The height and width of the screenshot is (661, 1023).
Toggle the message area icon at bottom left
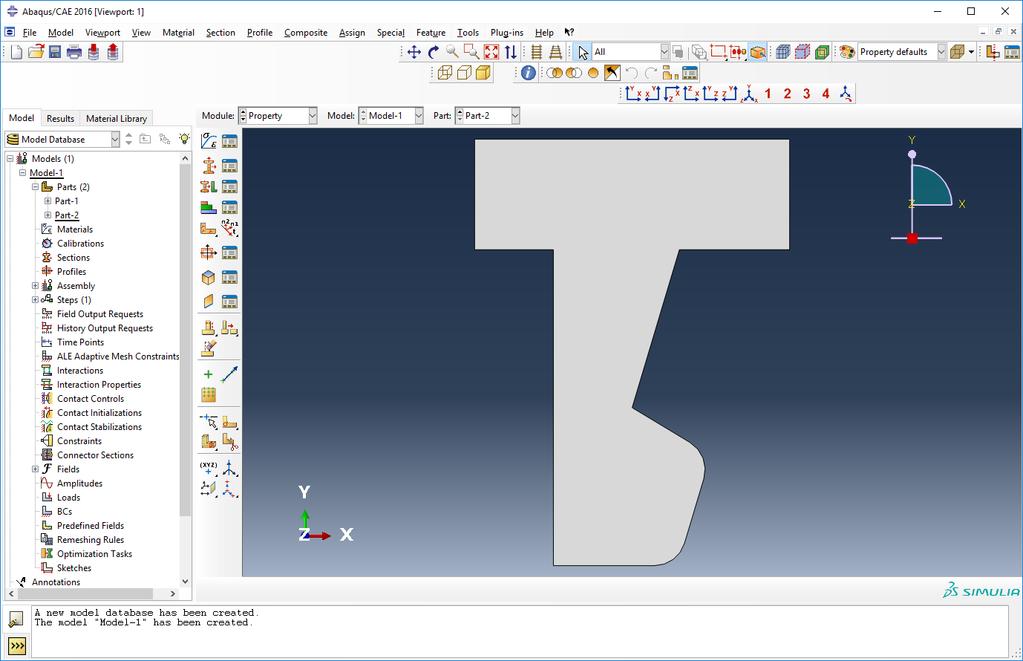click(x=16, y=619)
